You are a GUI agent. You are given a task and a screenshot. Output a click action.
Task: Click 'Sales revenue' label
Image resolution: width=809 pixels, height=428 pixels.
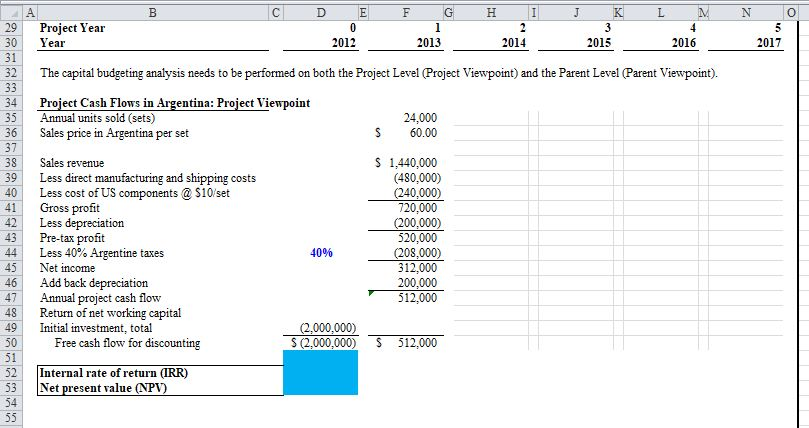[x=72, y=163]
